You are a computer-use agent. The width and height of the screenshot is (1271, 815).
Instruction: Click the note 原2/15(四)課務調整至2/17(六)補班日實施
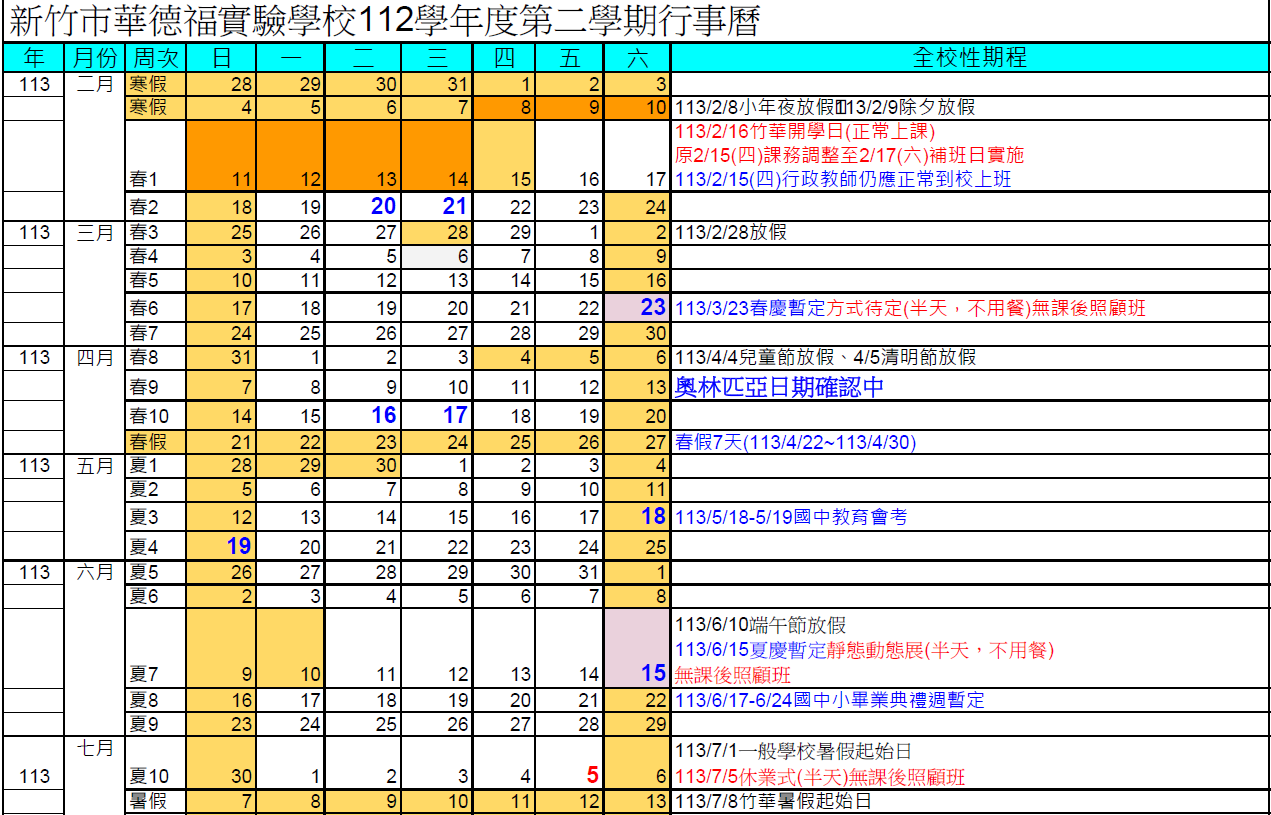pos(849,156)
